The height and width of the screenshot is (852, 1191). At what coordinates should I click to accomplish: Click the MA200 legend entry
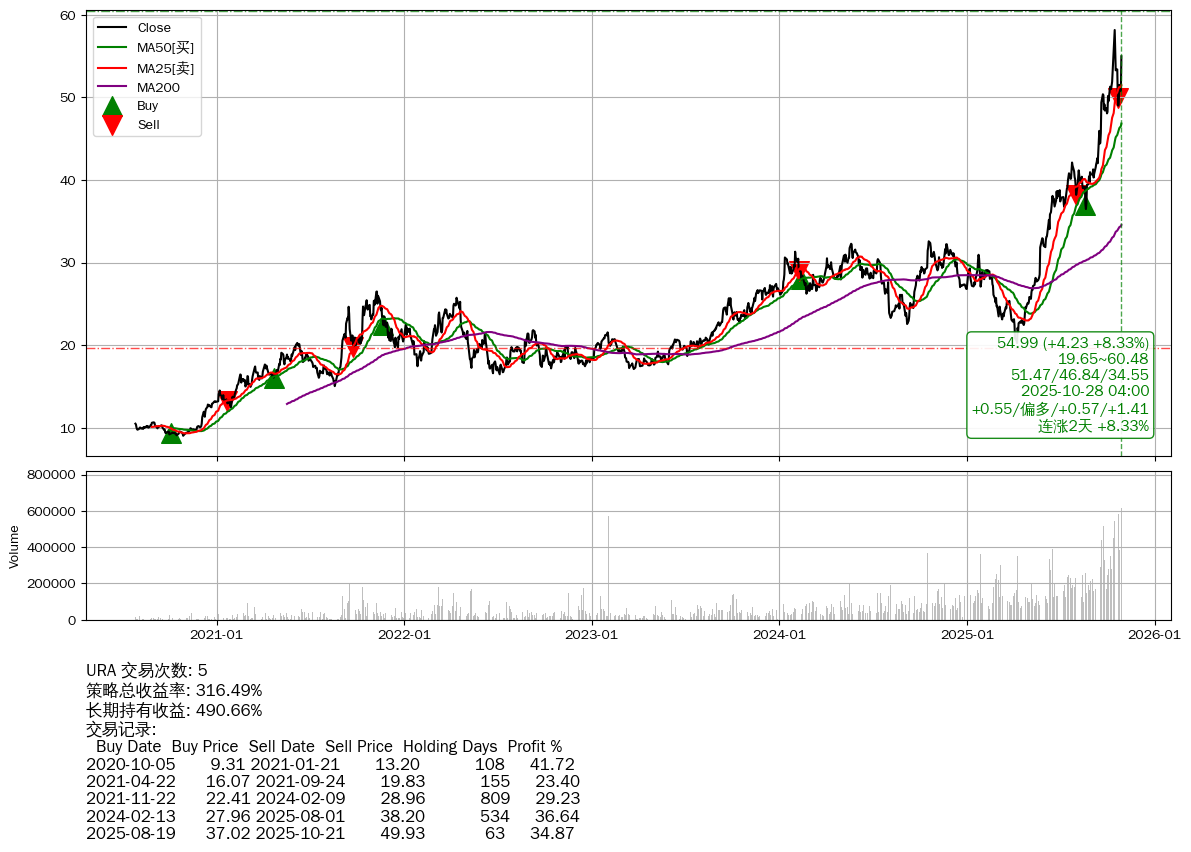158,87
